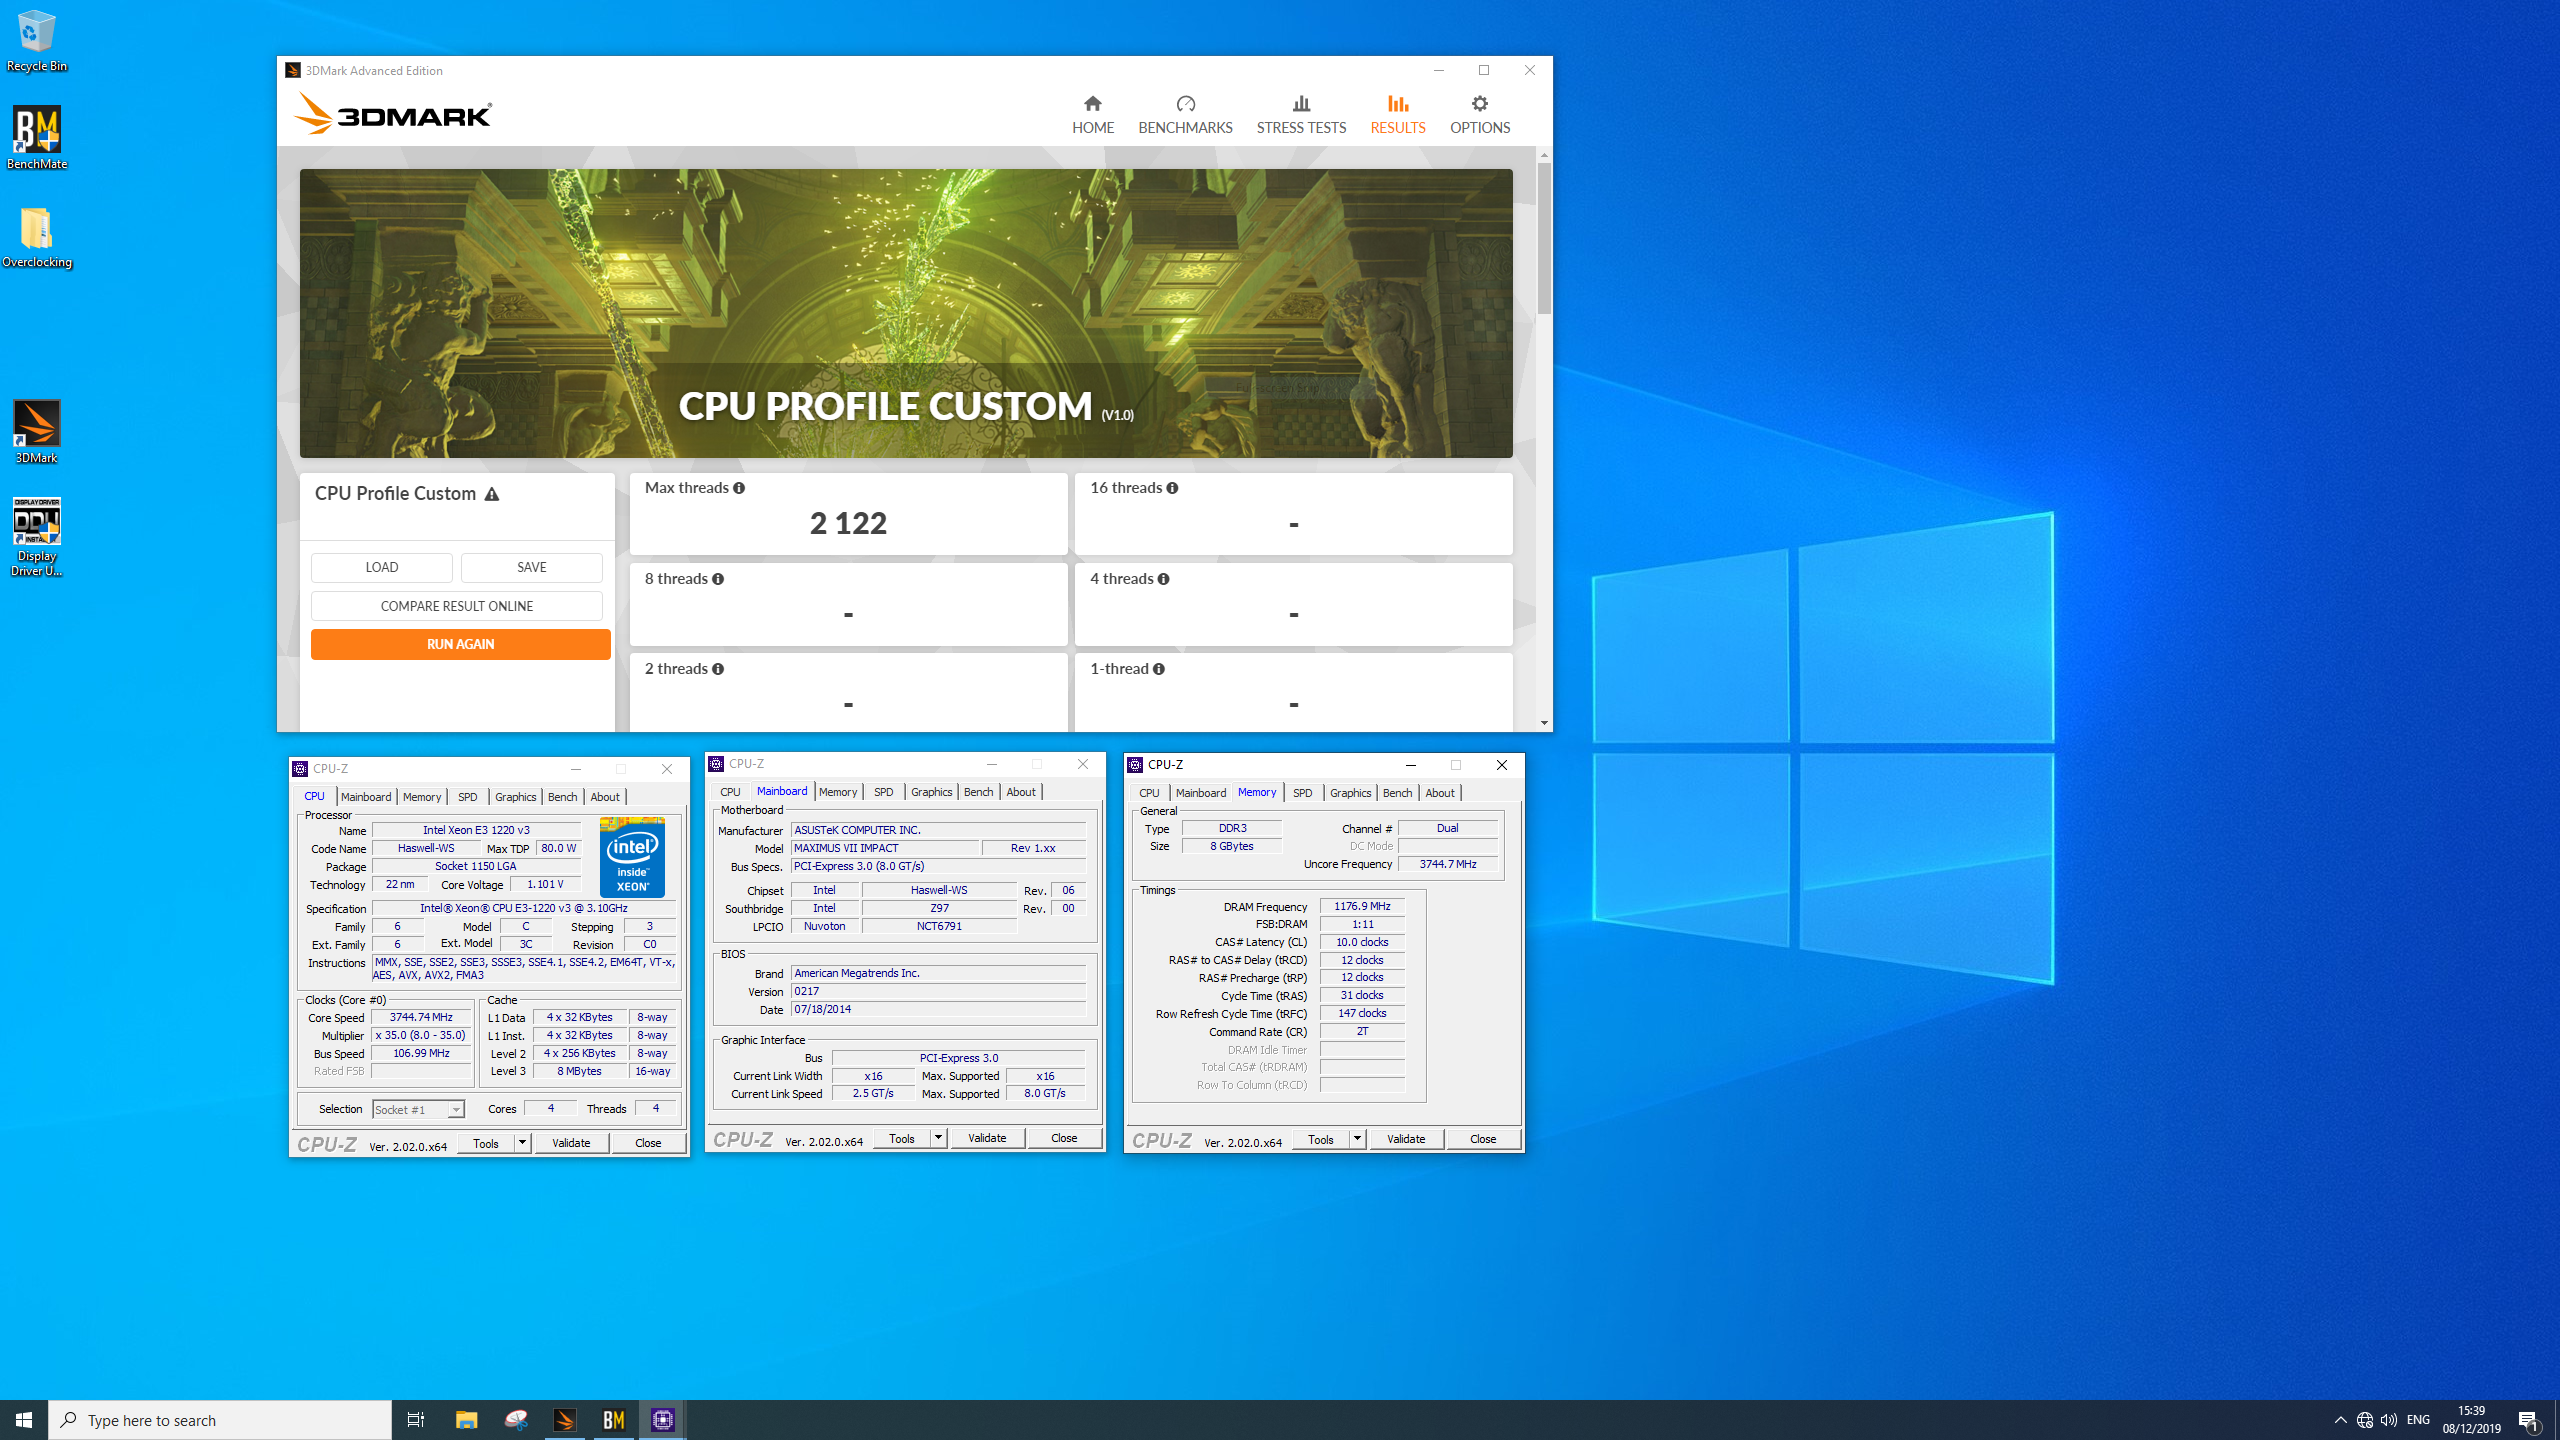Expand Tools dropdown arrow in CPU-Z Mainboard window

coord(938,1138)
